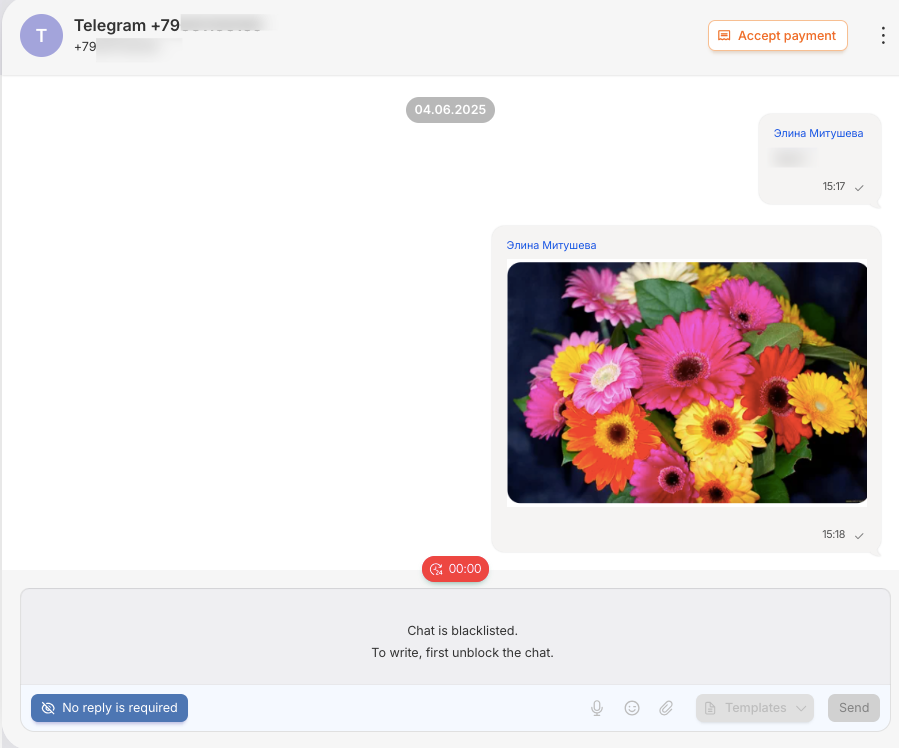Click the checkmark beside the 15:17 timestamp
The image size is (899, 748).
[x=859, y=187]
